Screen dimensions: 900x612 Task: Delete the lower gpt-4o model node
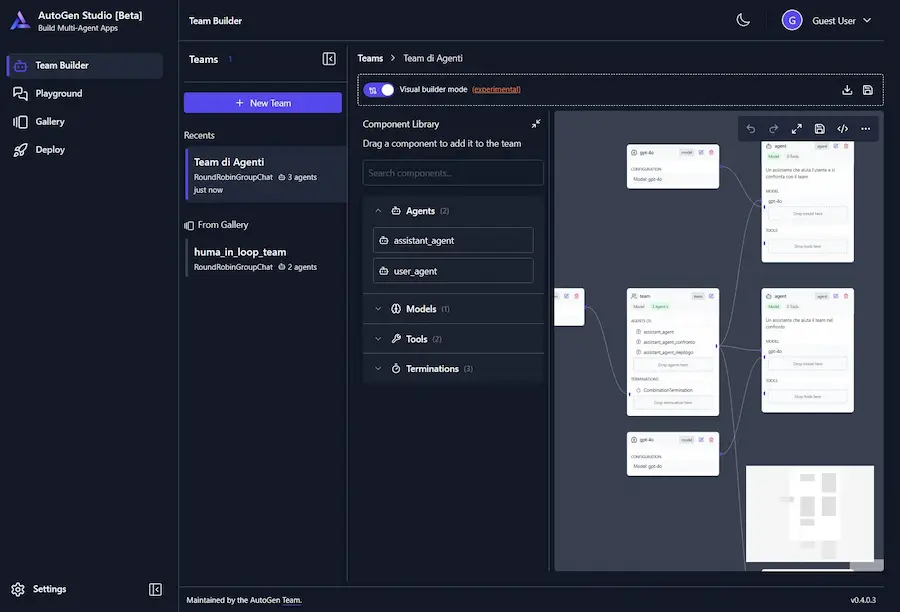711,440
